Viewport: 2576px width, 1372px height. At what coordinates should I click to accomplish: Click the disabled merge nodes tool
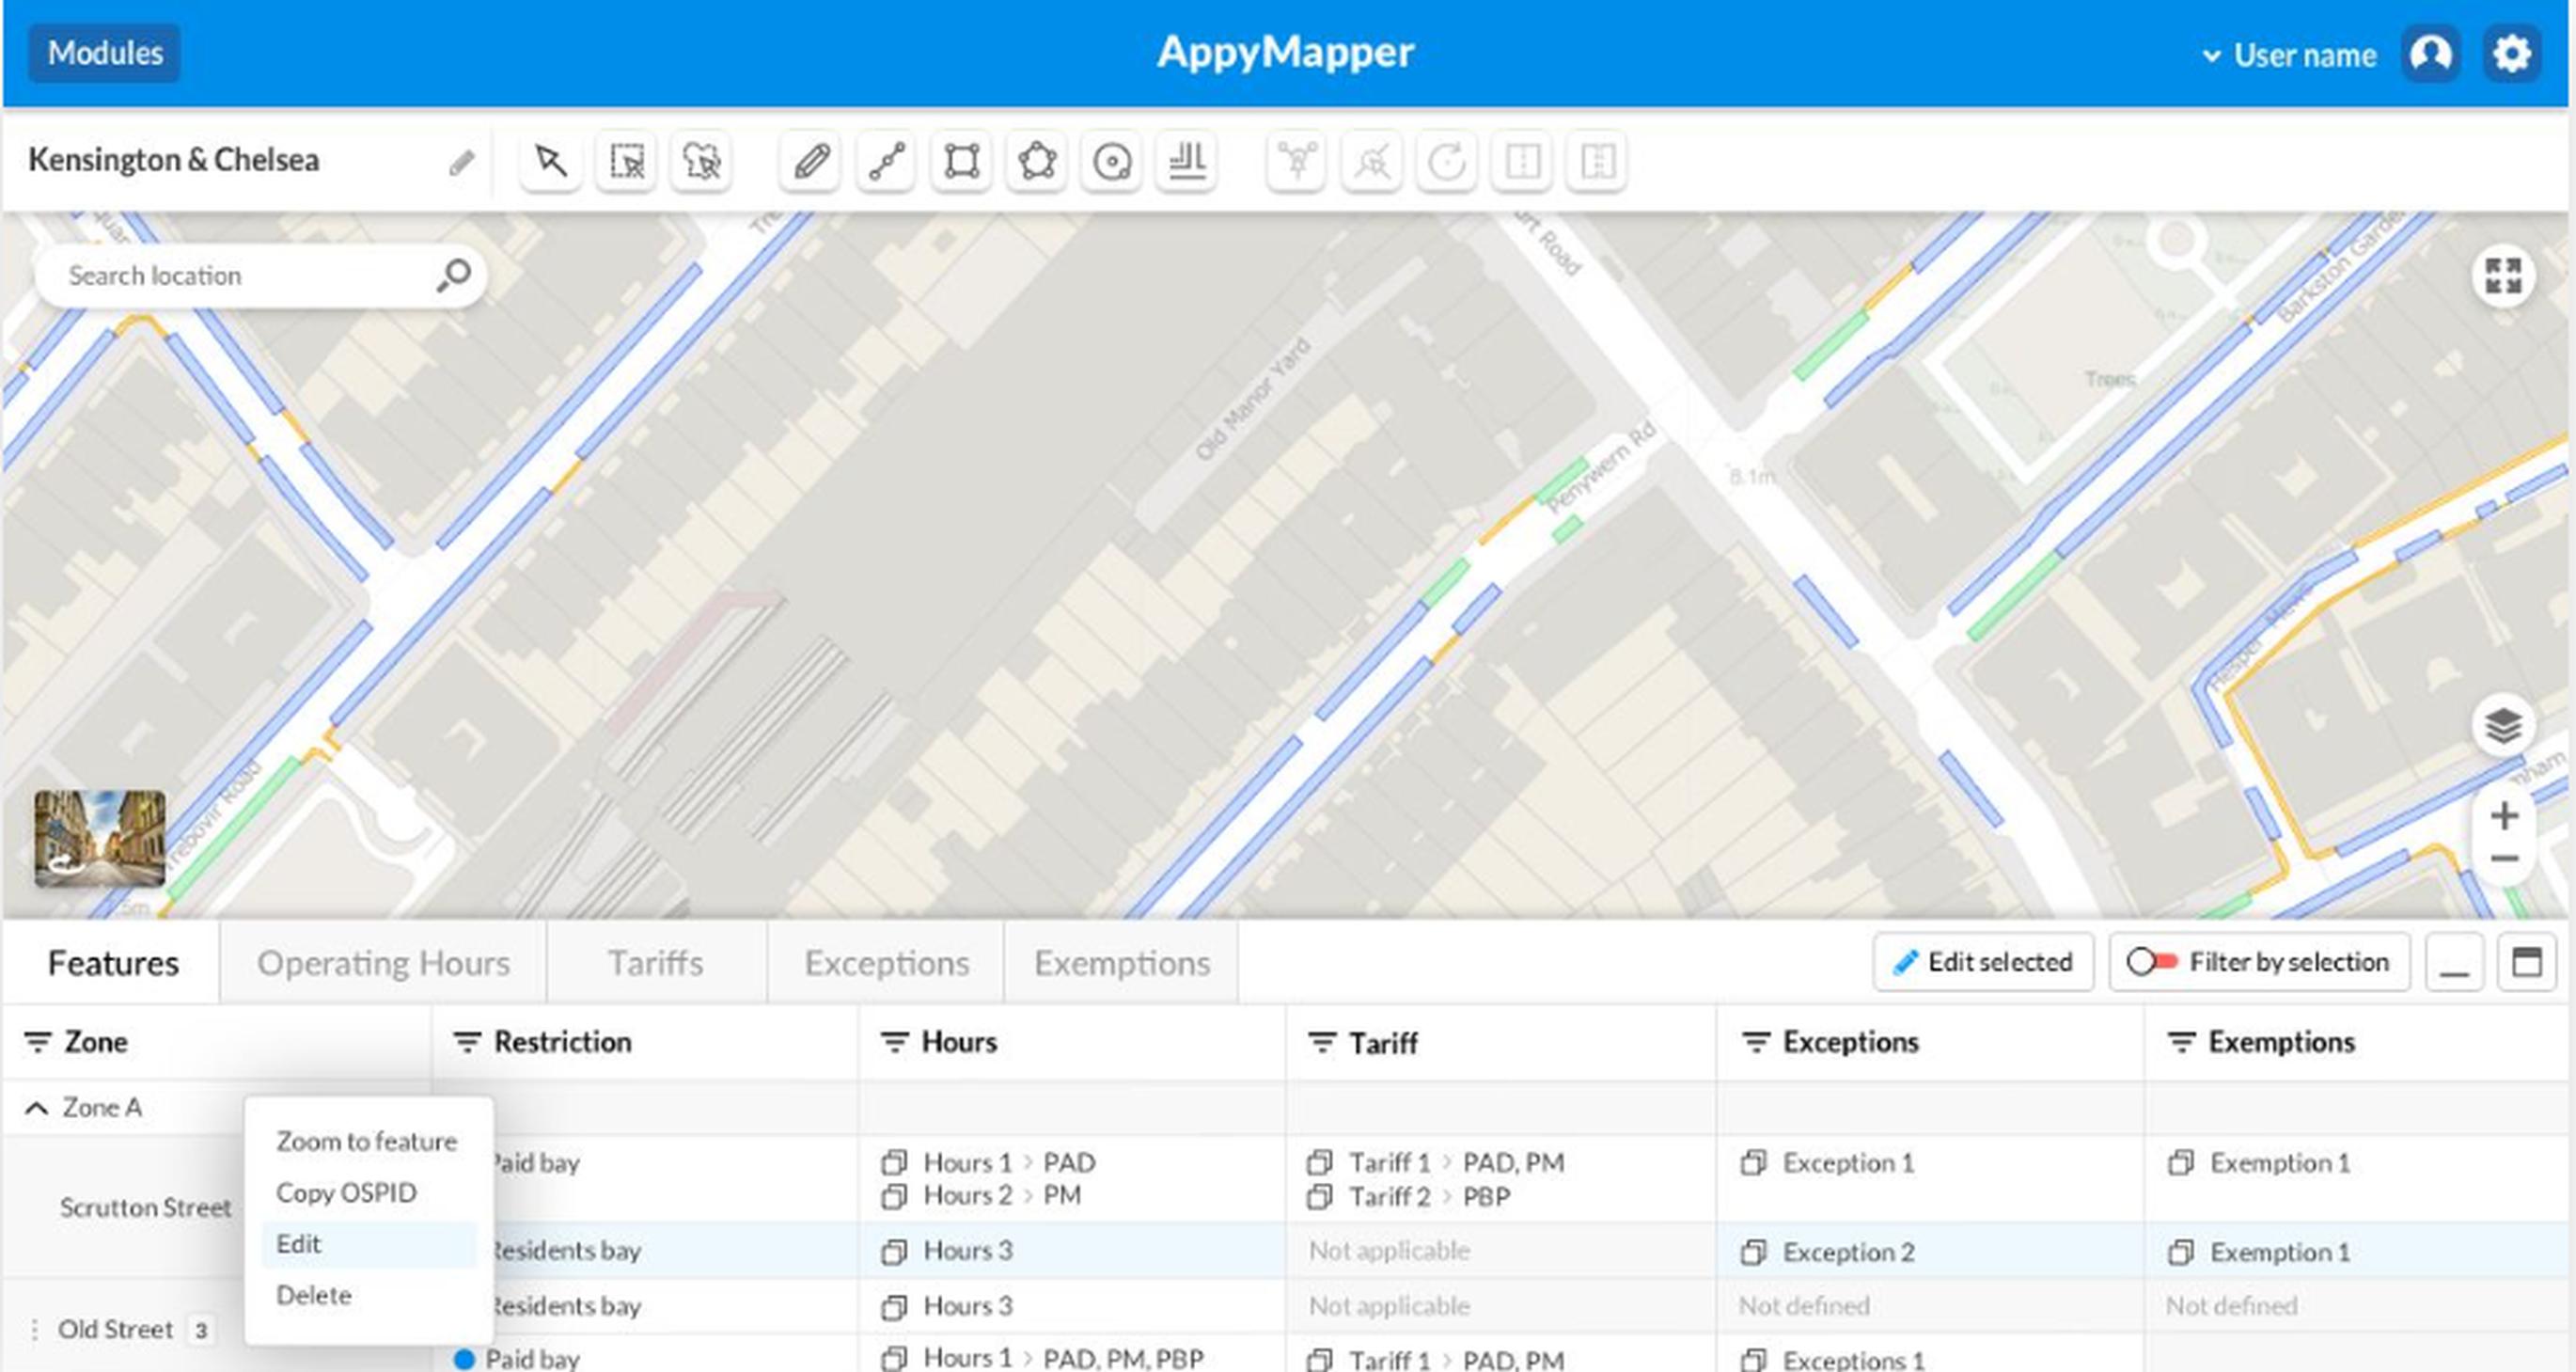click(1297, 160)
